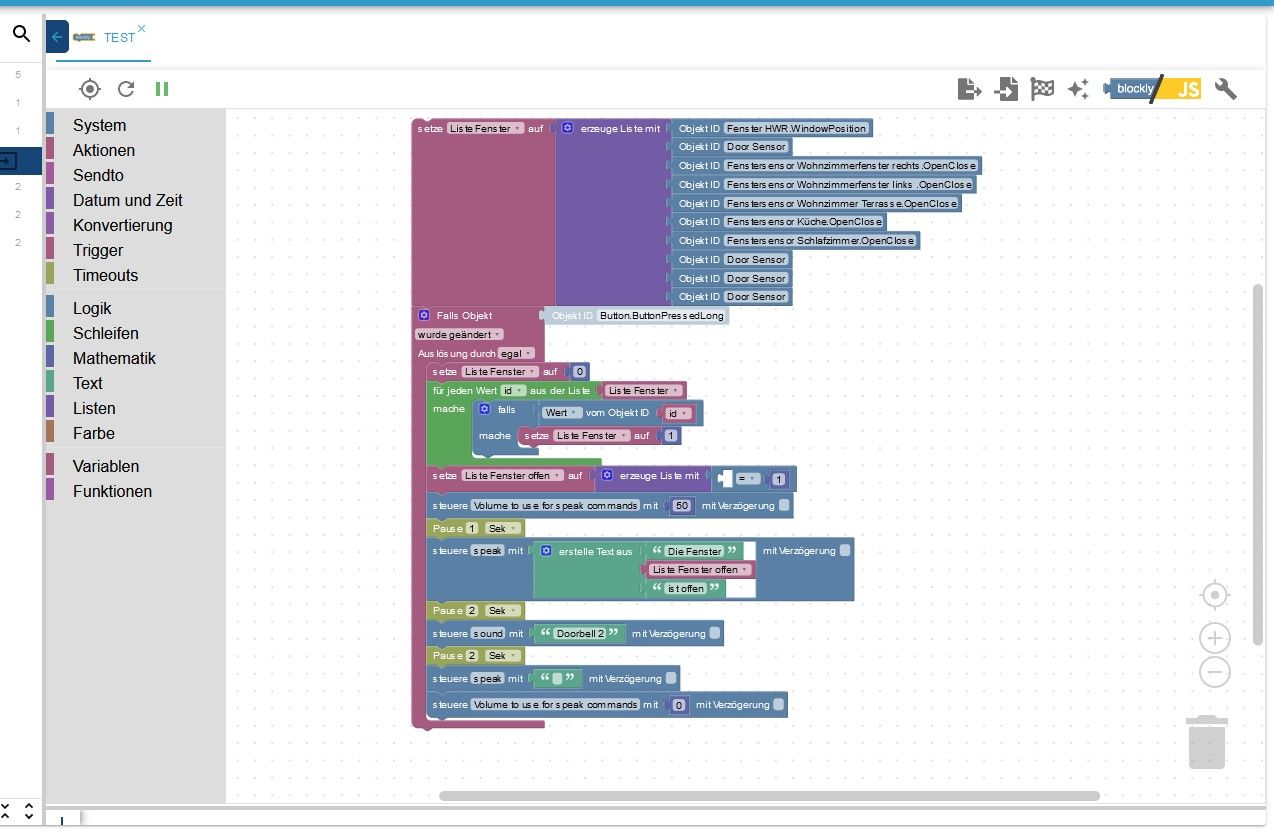1274x833 pixels.
Task: Open the Mathematik block category
Action: click(x=114, y=358)
